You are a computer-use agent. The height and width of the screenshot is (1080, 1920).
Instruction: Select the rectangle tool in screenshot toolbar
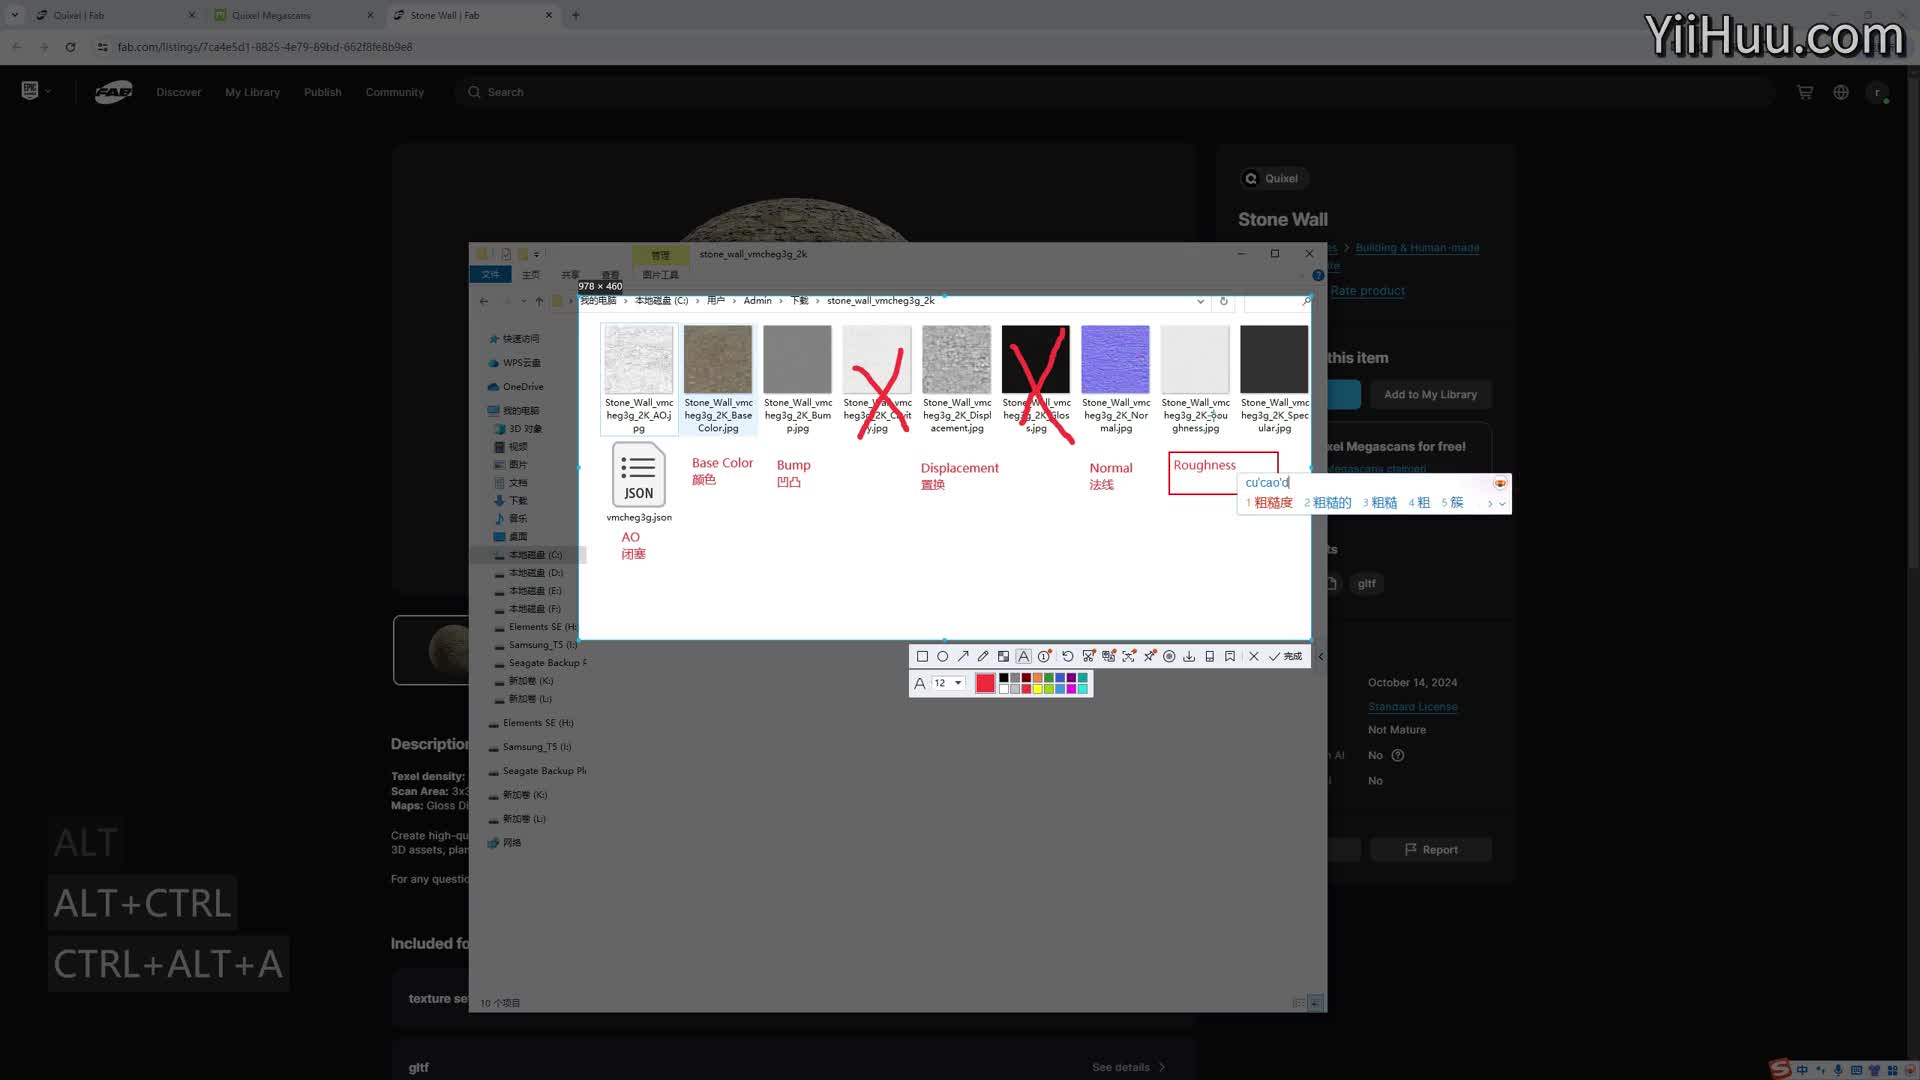click(922, 657)
